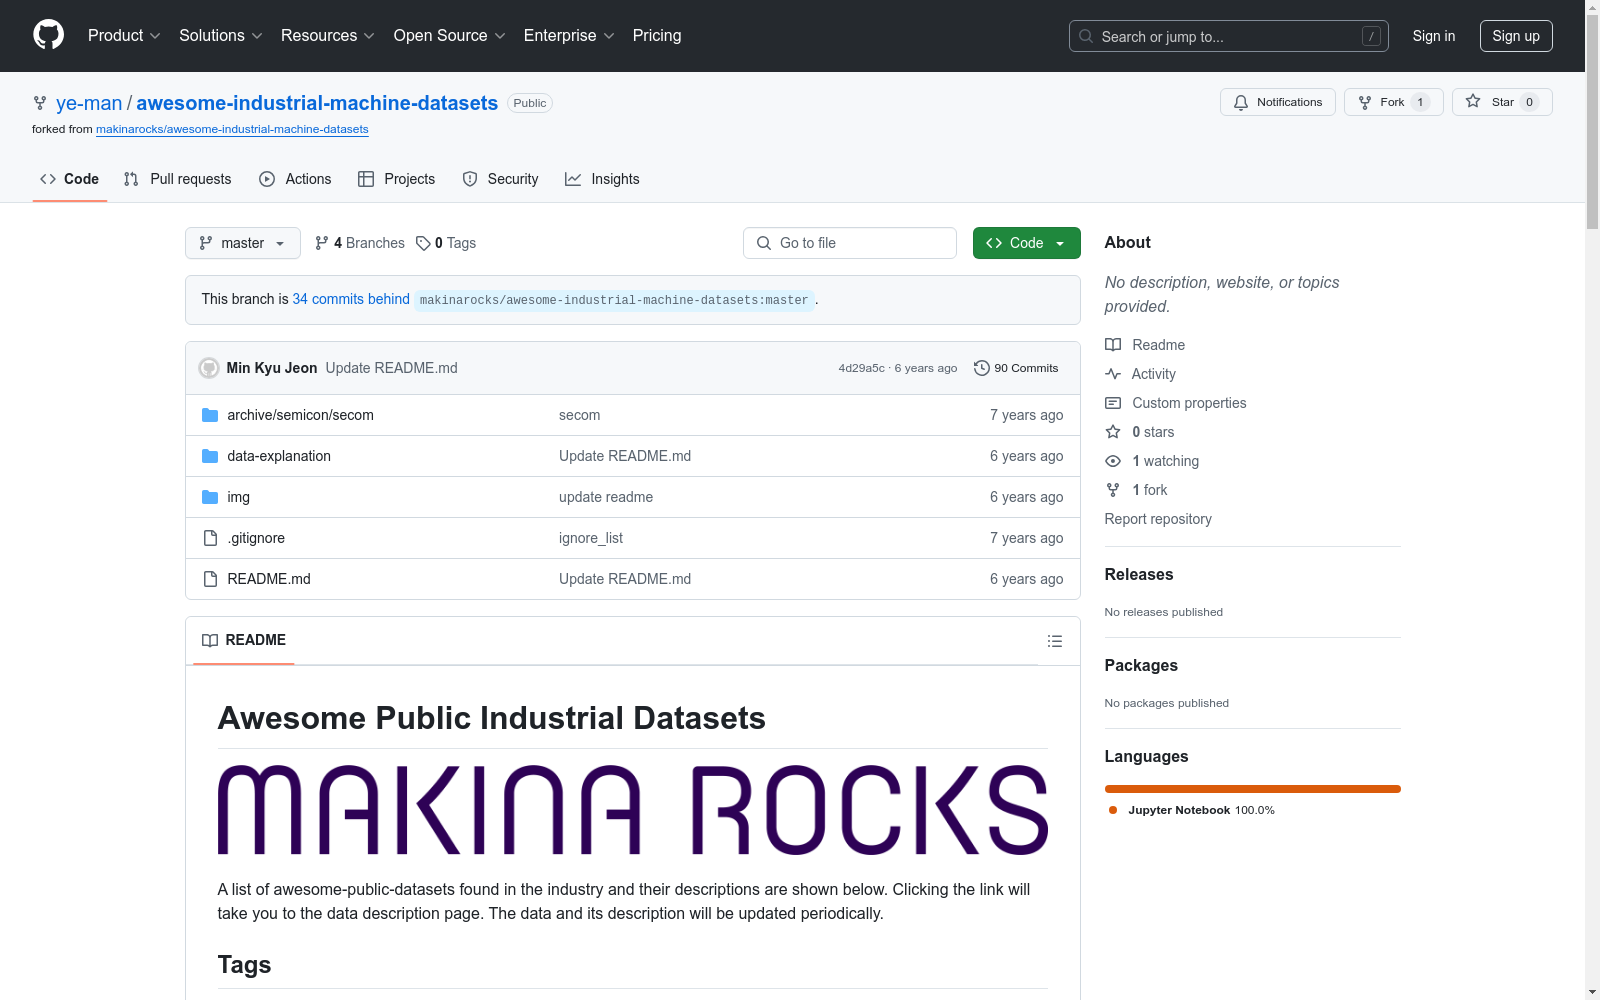Viewport: 1600px width, 1000px height.
Task: Click the Search or jump to field
Action: point(1229,36)
